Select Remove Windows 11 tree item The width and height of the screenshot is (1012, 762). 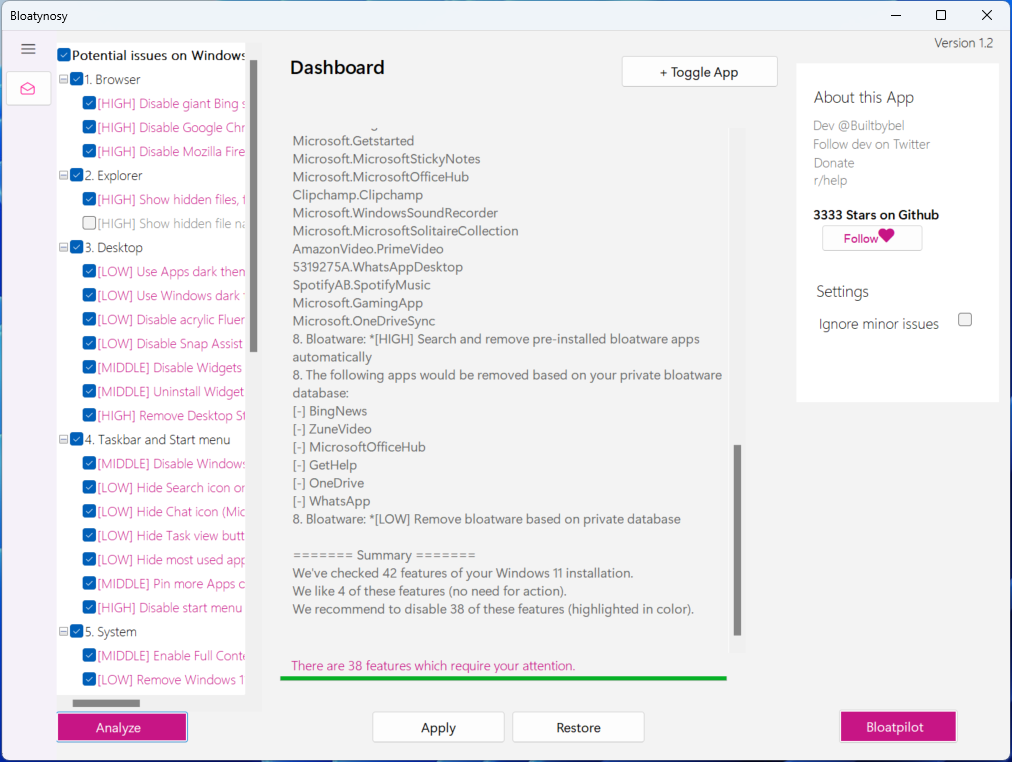click(171, 679)
